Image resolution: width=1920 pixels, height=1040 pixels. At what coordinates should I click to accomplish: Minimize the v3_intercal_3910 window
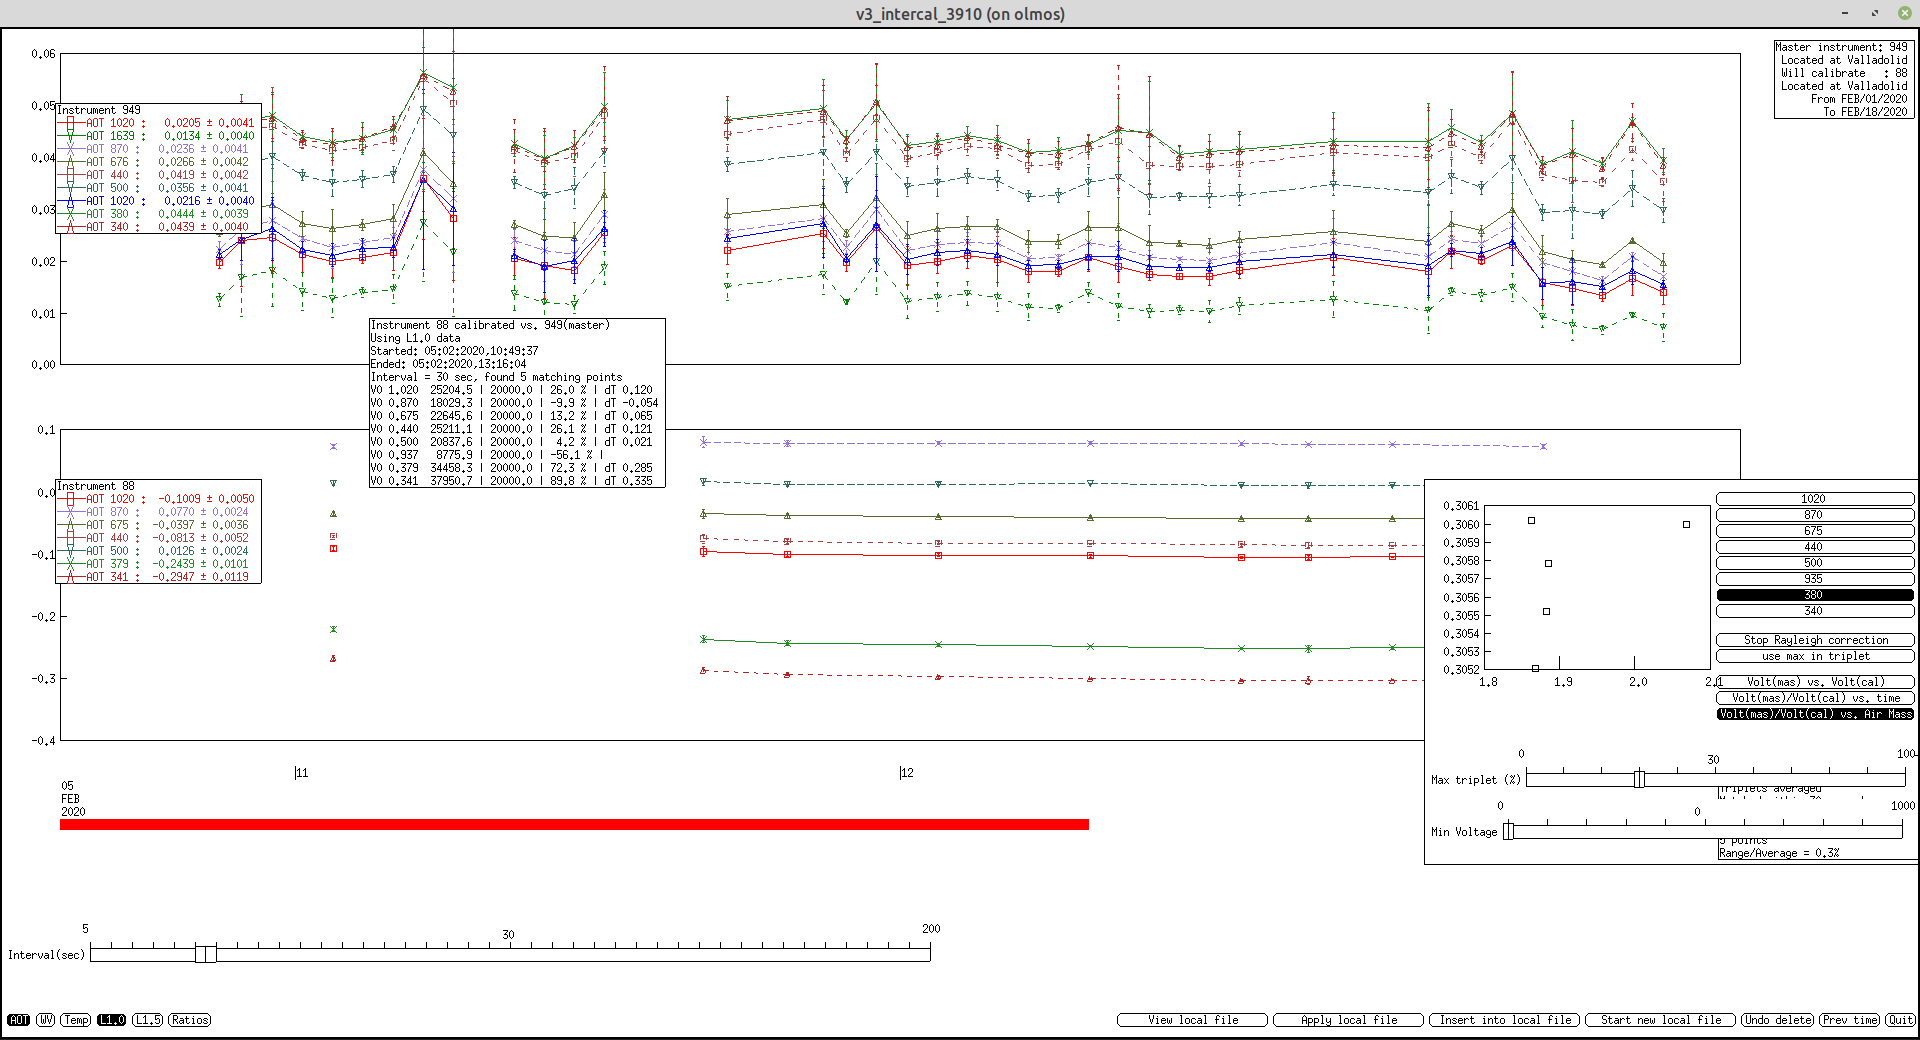(x=1845, y=13)
